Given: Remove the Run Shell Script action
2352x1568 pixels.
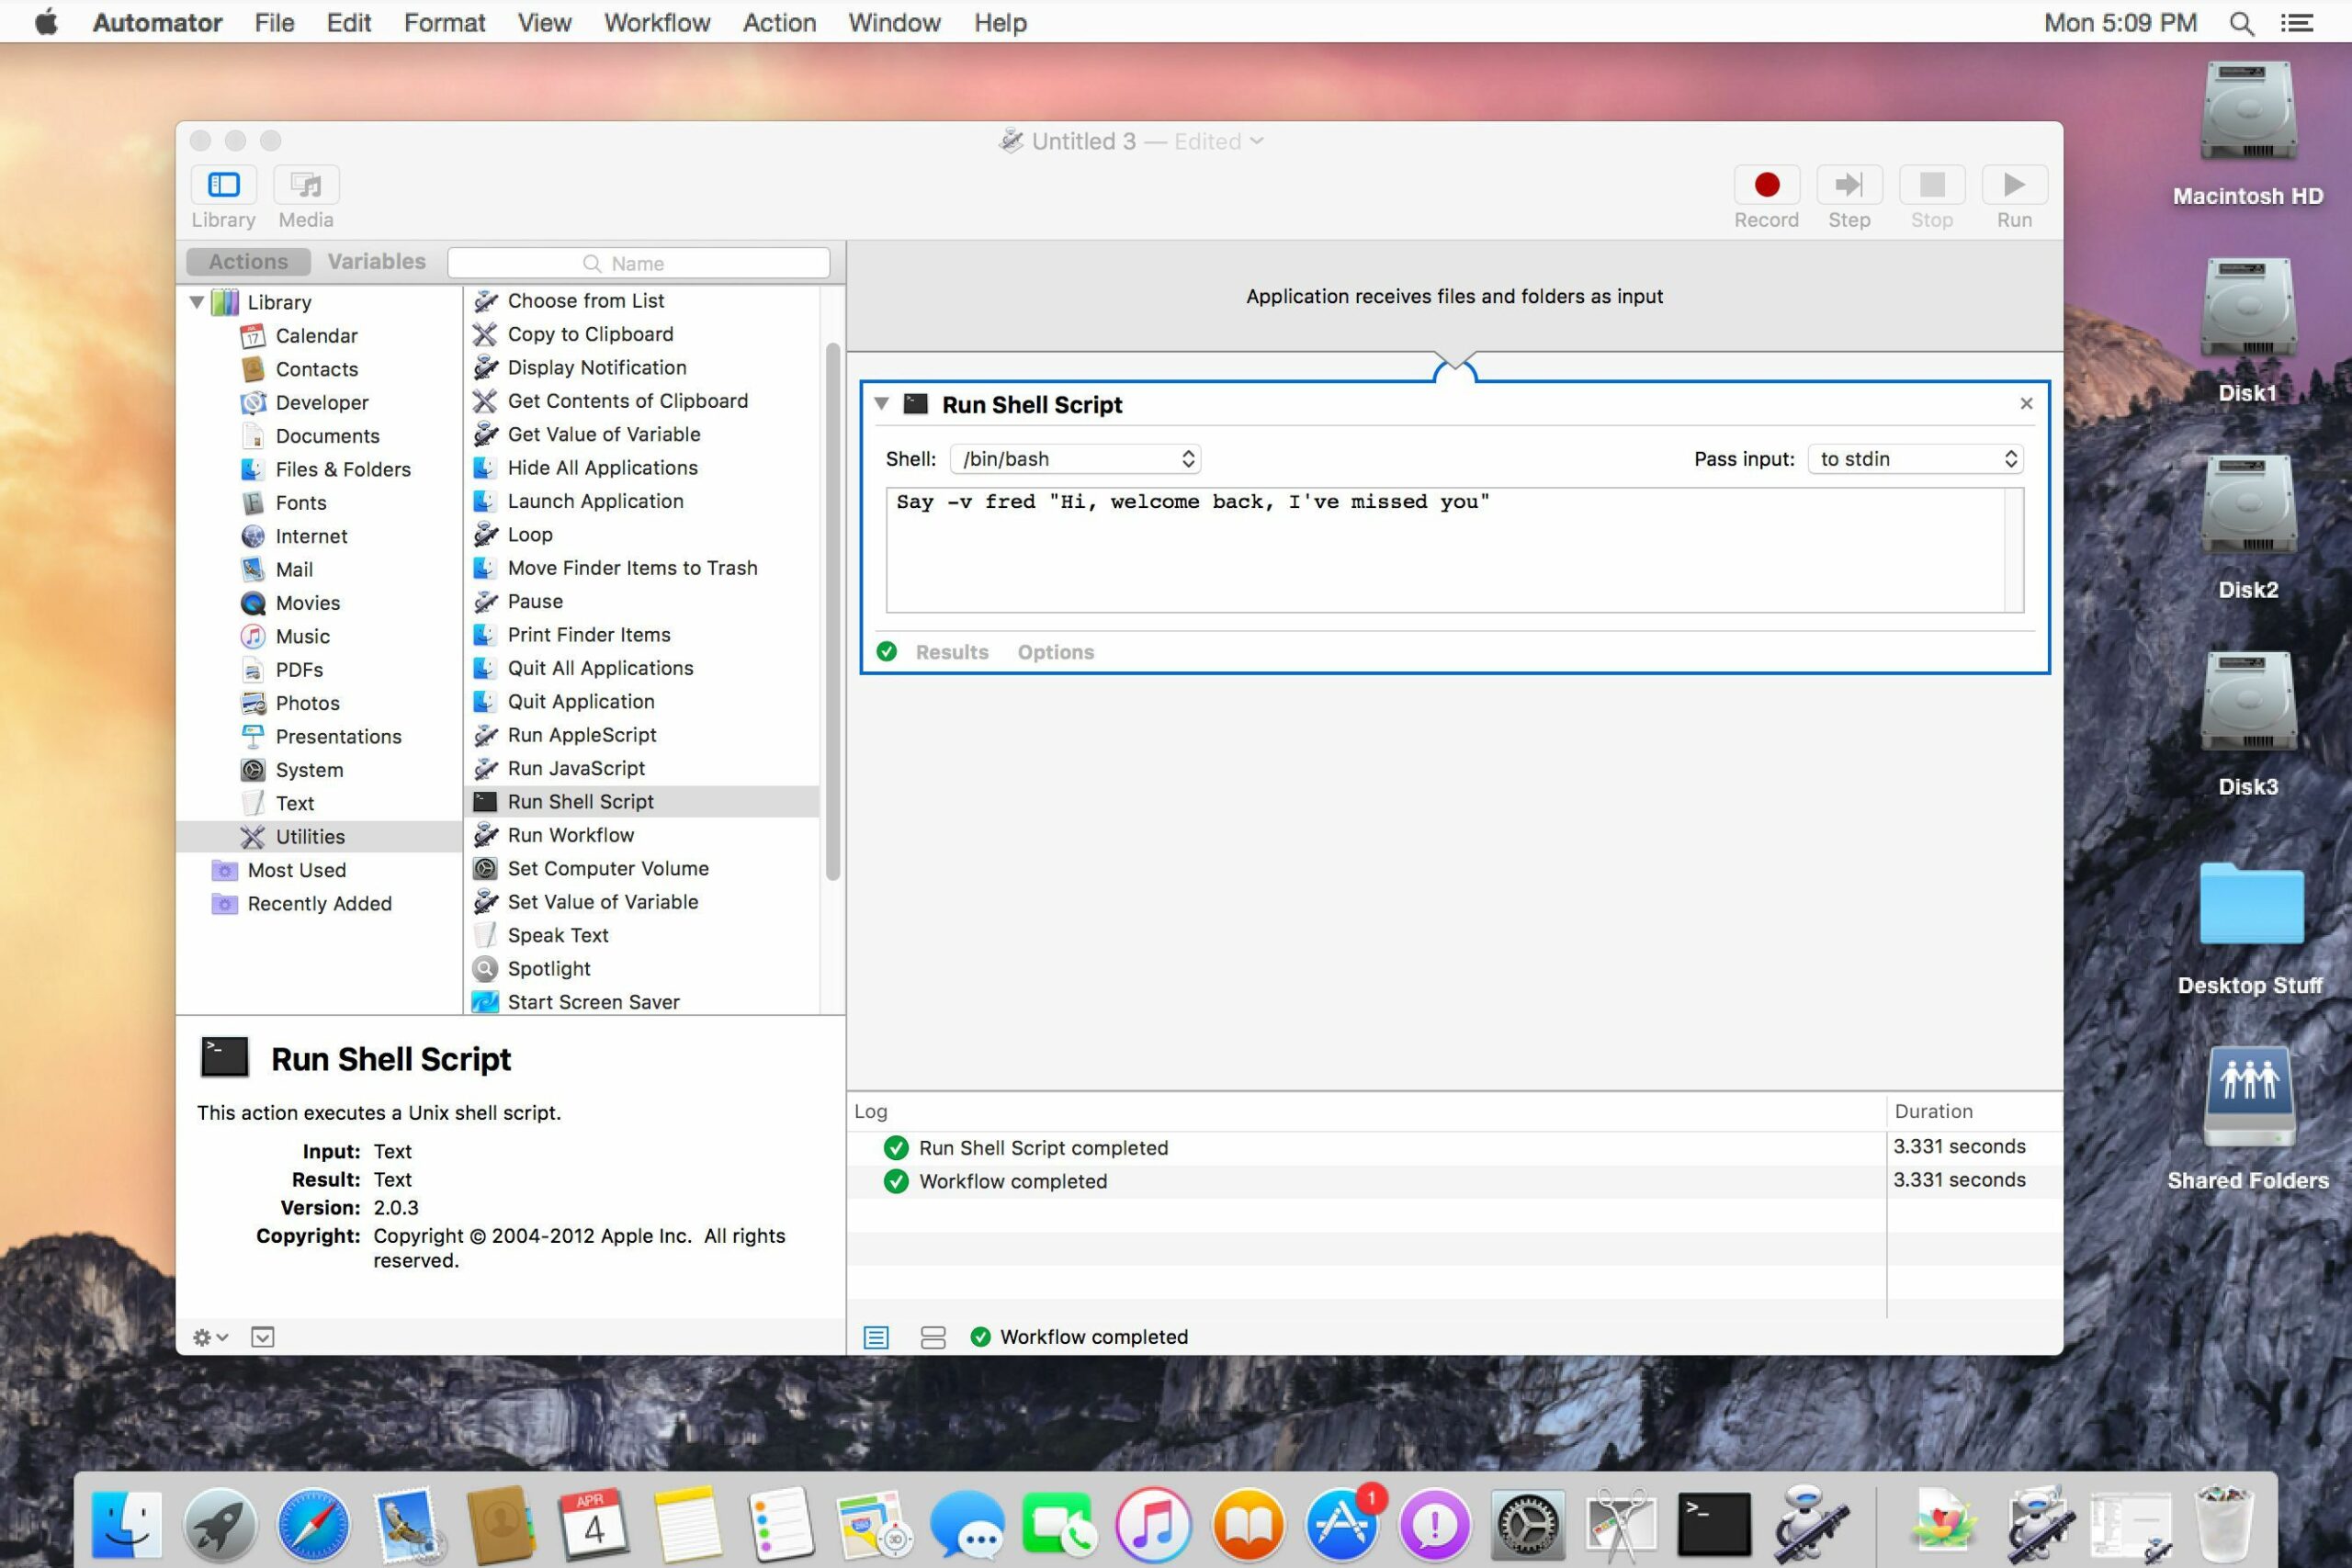Looking at the screenshot, I should (x=2026, y=404).
